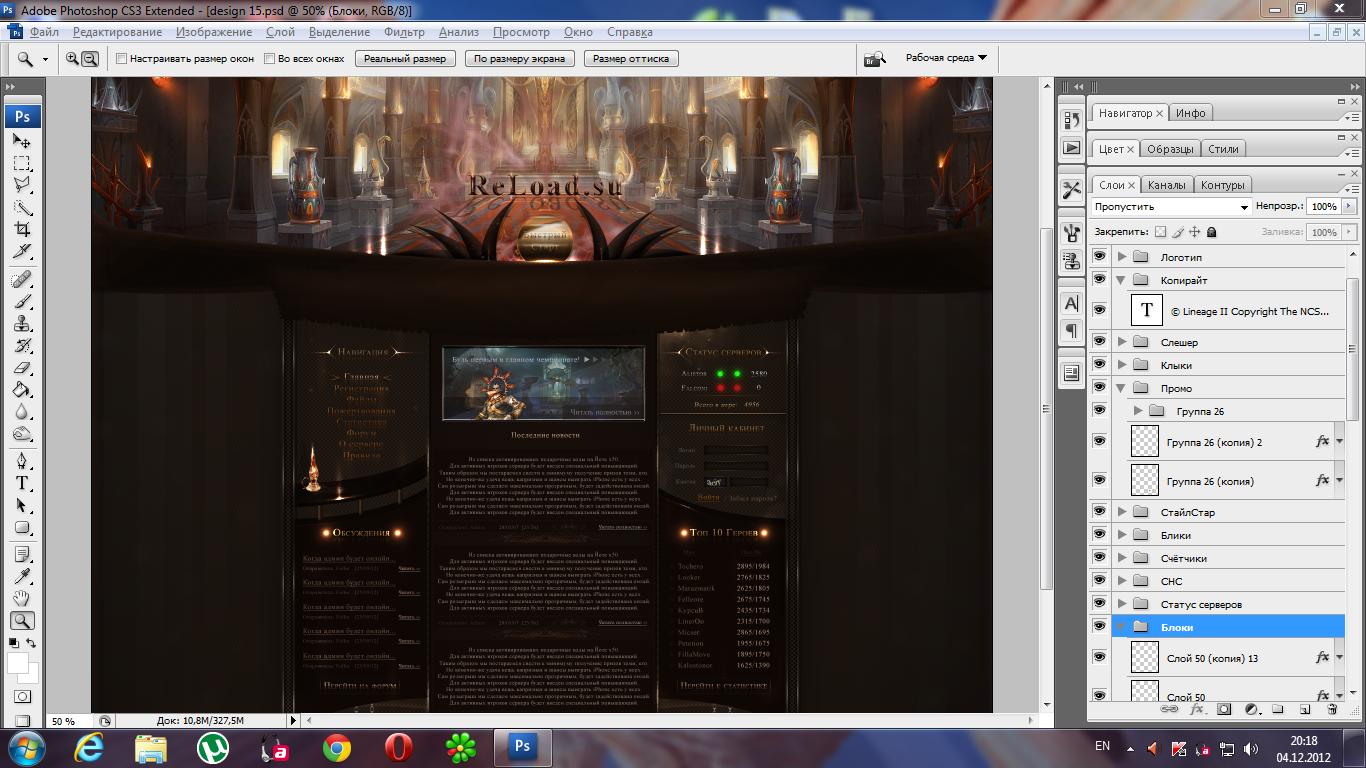Select the Slice tool
The width and height of the screenshot is (1366, 768).
(x=22, y=251)
